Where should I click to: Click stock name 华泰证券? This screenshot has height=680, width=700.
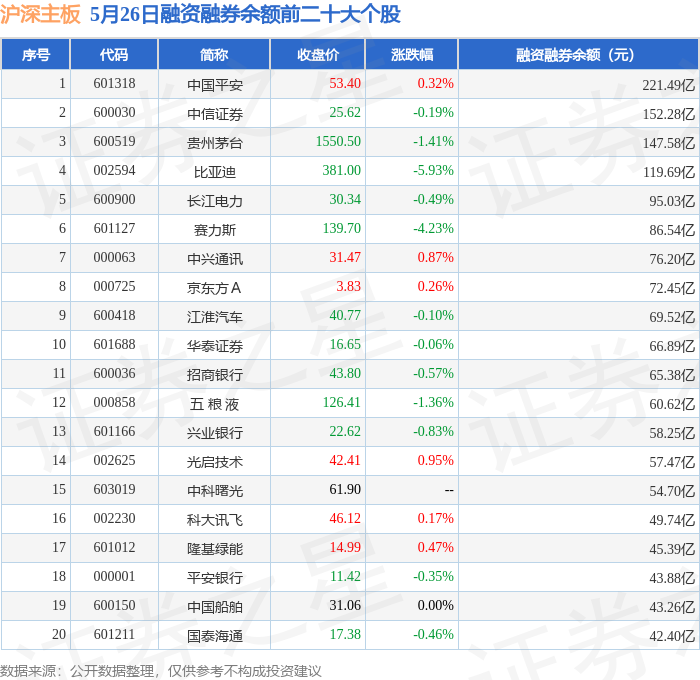coord(215,346)
